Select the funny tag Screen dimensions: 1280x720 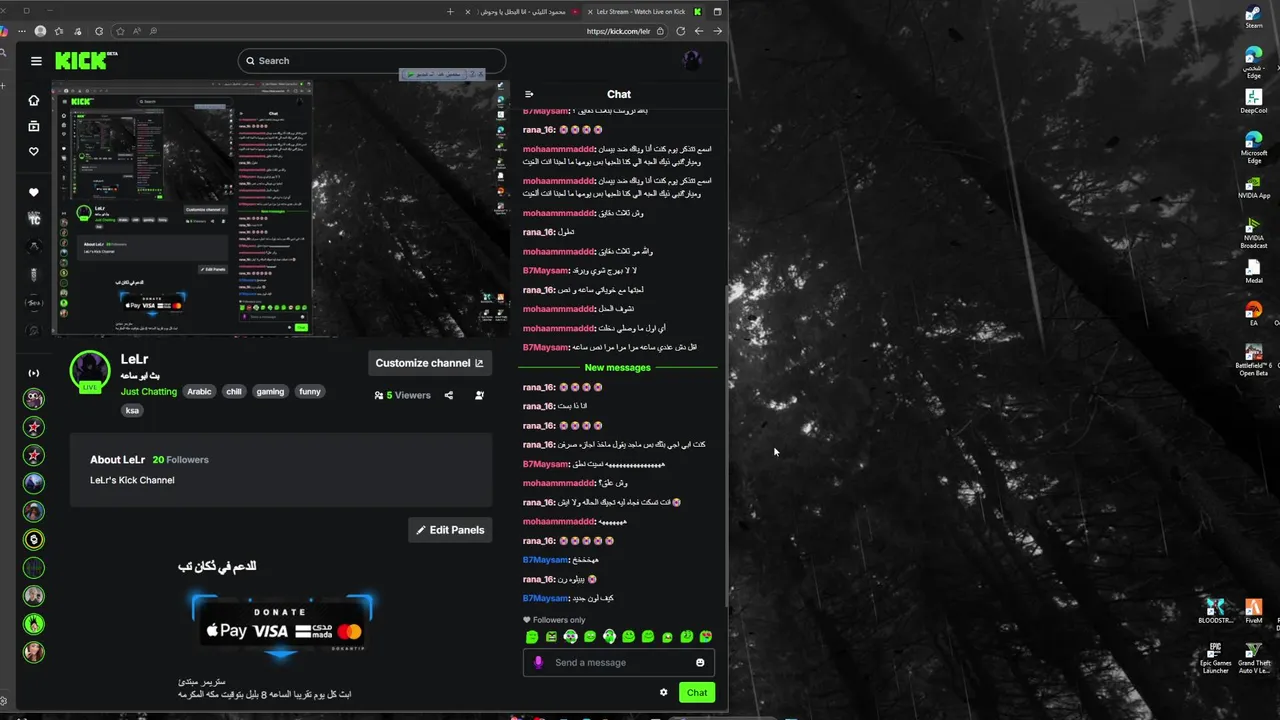(x=310, y=392)
